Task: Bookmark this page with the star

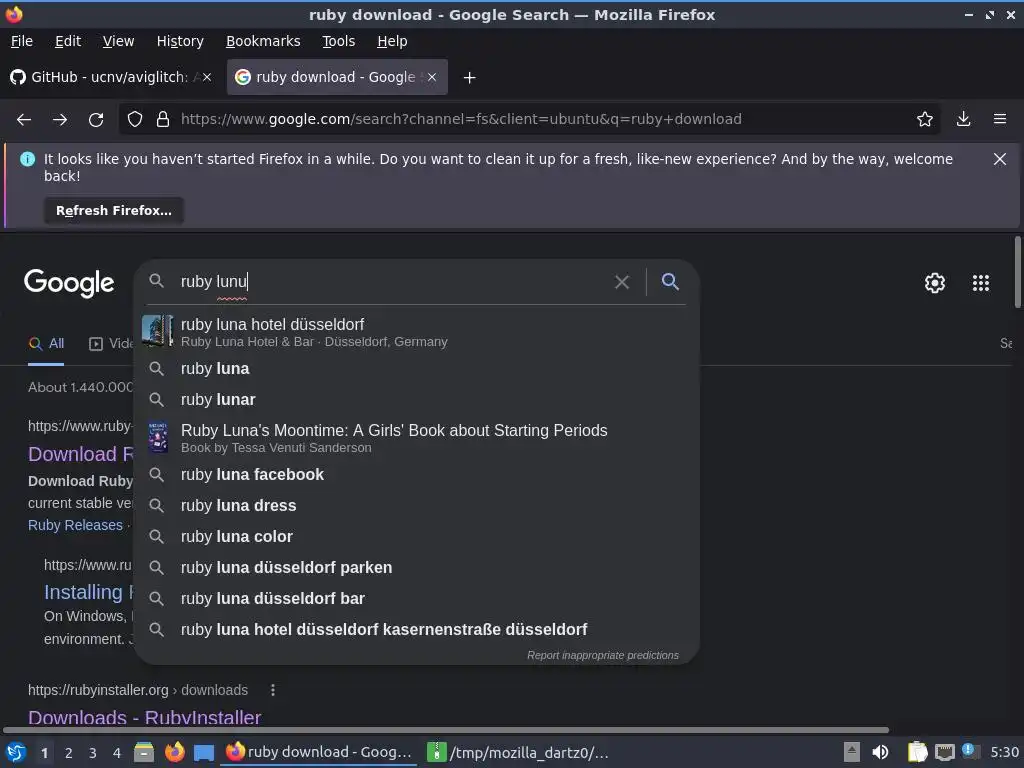Action: [924, 119]
